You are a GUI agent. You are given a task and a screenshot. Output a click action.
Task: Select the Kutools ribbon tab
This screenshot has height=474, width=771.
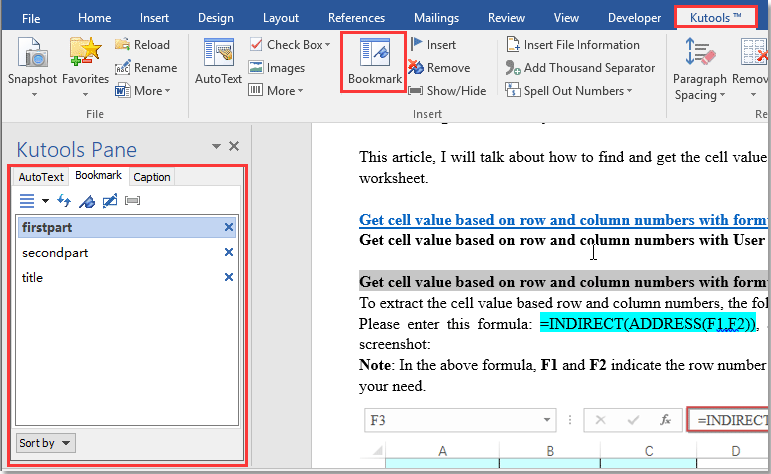pyautogui.click(x=715, y=18)
